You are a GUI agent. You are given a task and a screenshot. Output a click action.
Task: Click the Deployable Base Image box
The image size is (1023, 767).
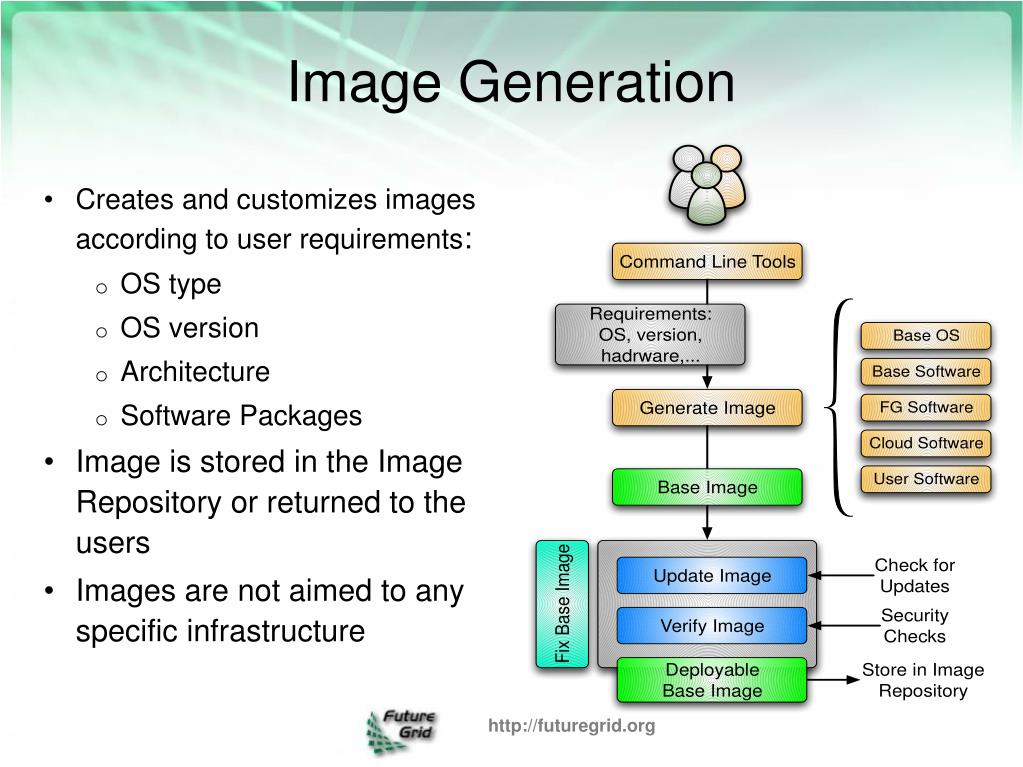coord(712,680)
